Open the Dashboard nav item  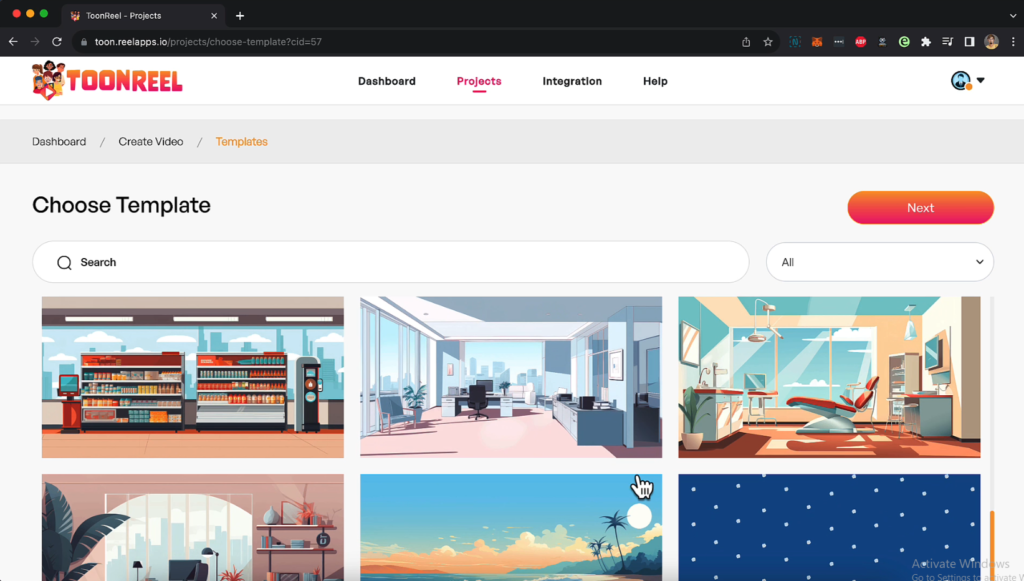(x=387, y=81)
